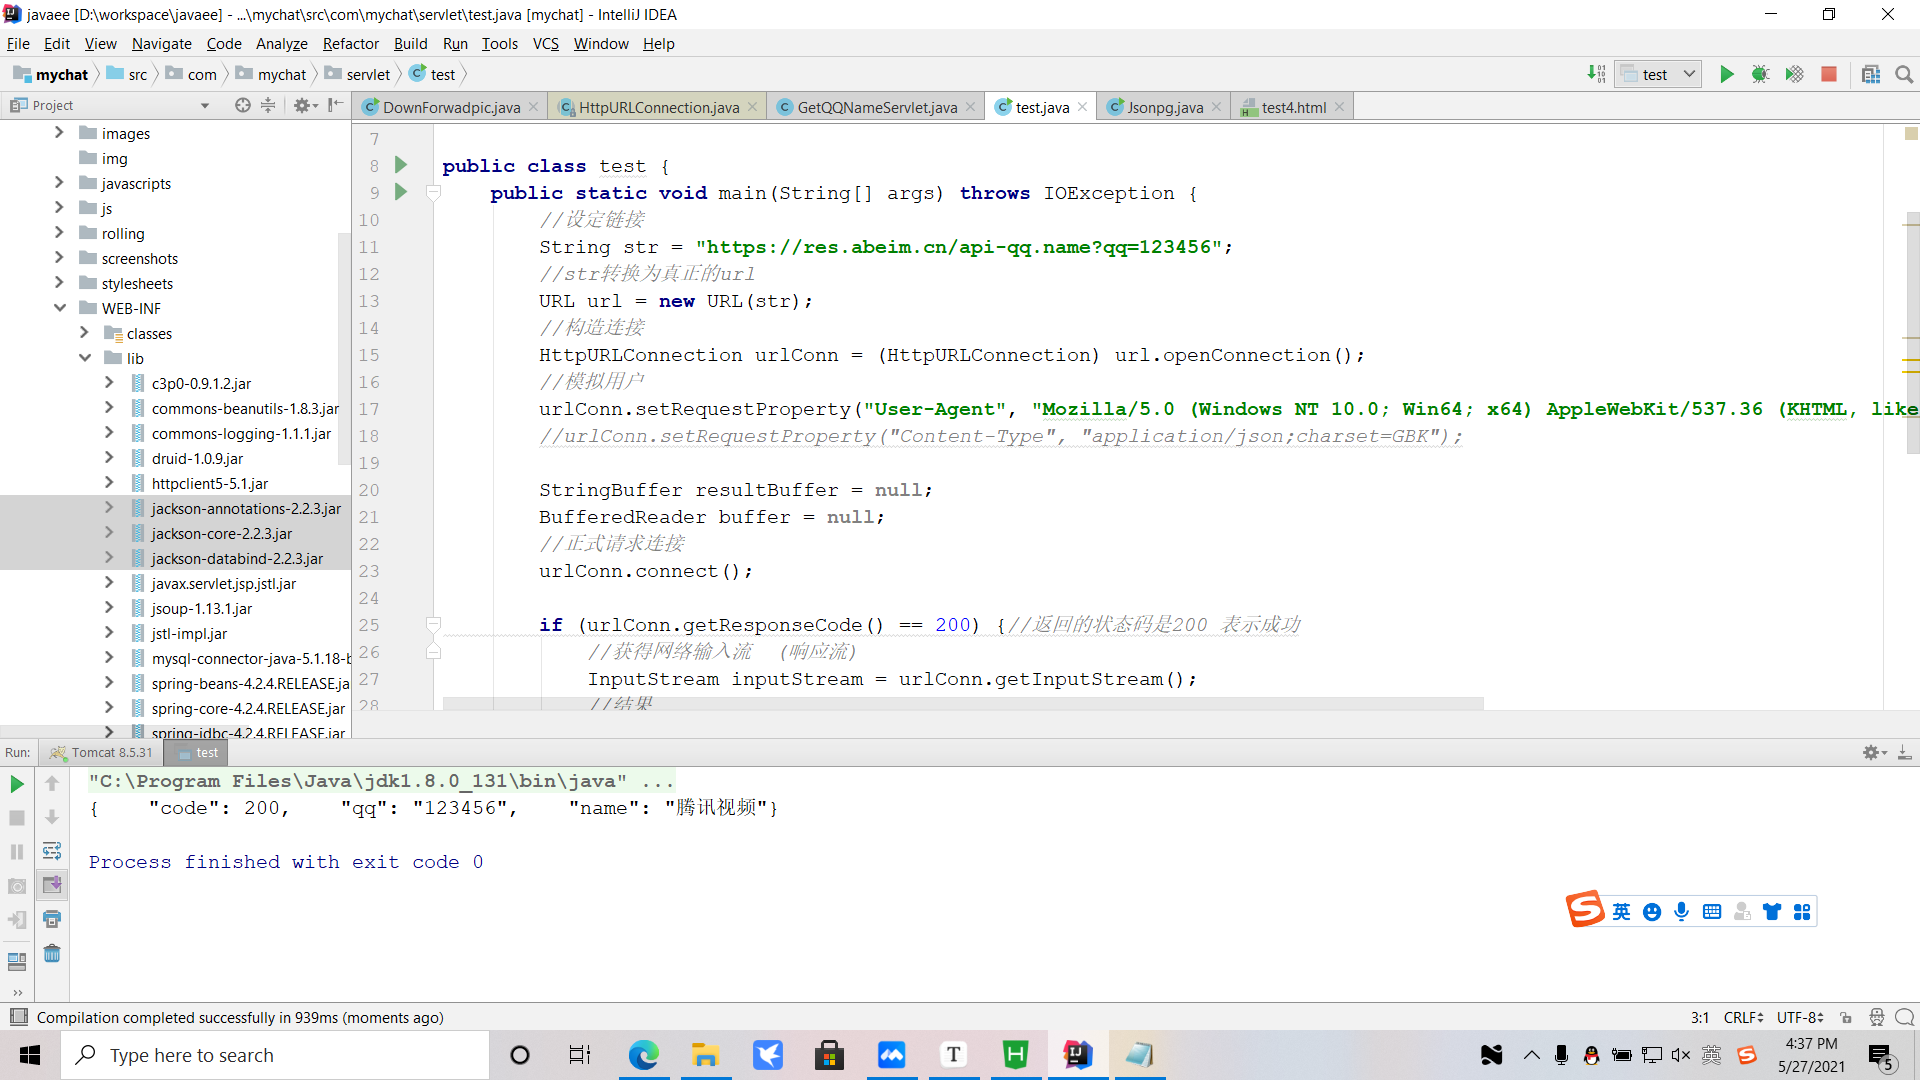Open Project panel settings gear
This screenshot has height=1080, width=1920.
(x=303, y=105)
